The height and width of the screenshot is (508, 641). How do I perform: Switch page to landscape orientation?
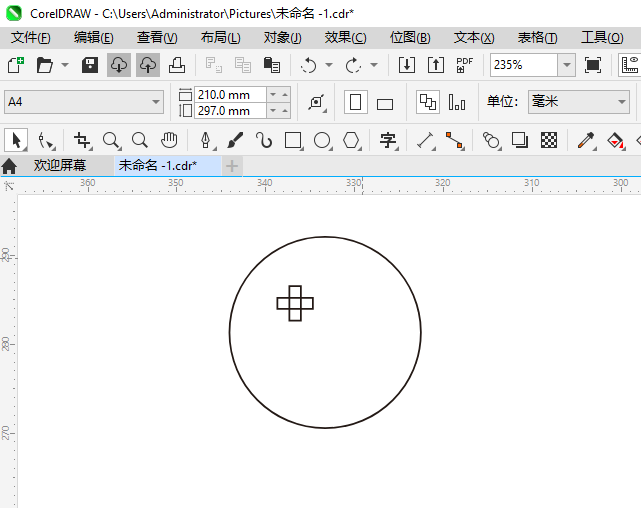(x=385, y=104)
